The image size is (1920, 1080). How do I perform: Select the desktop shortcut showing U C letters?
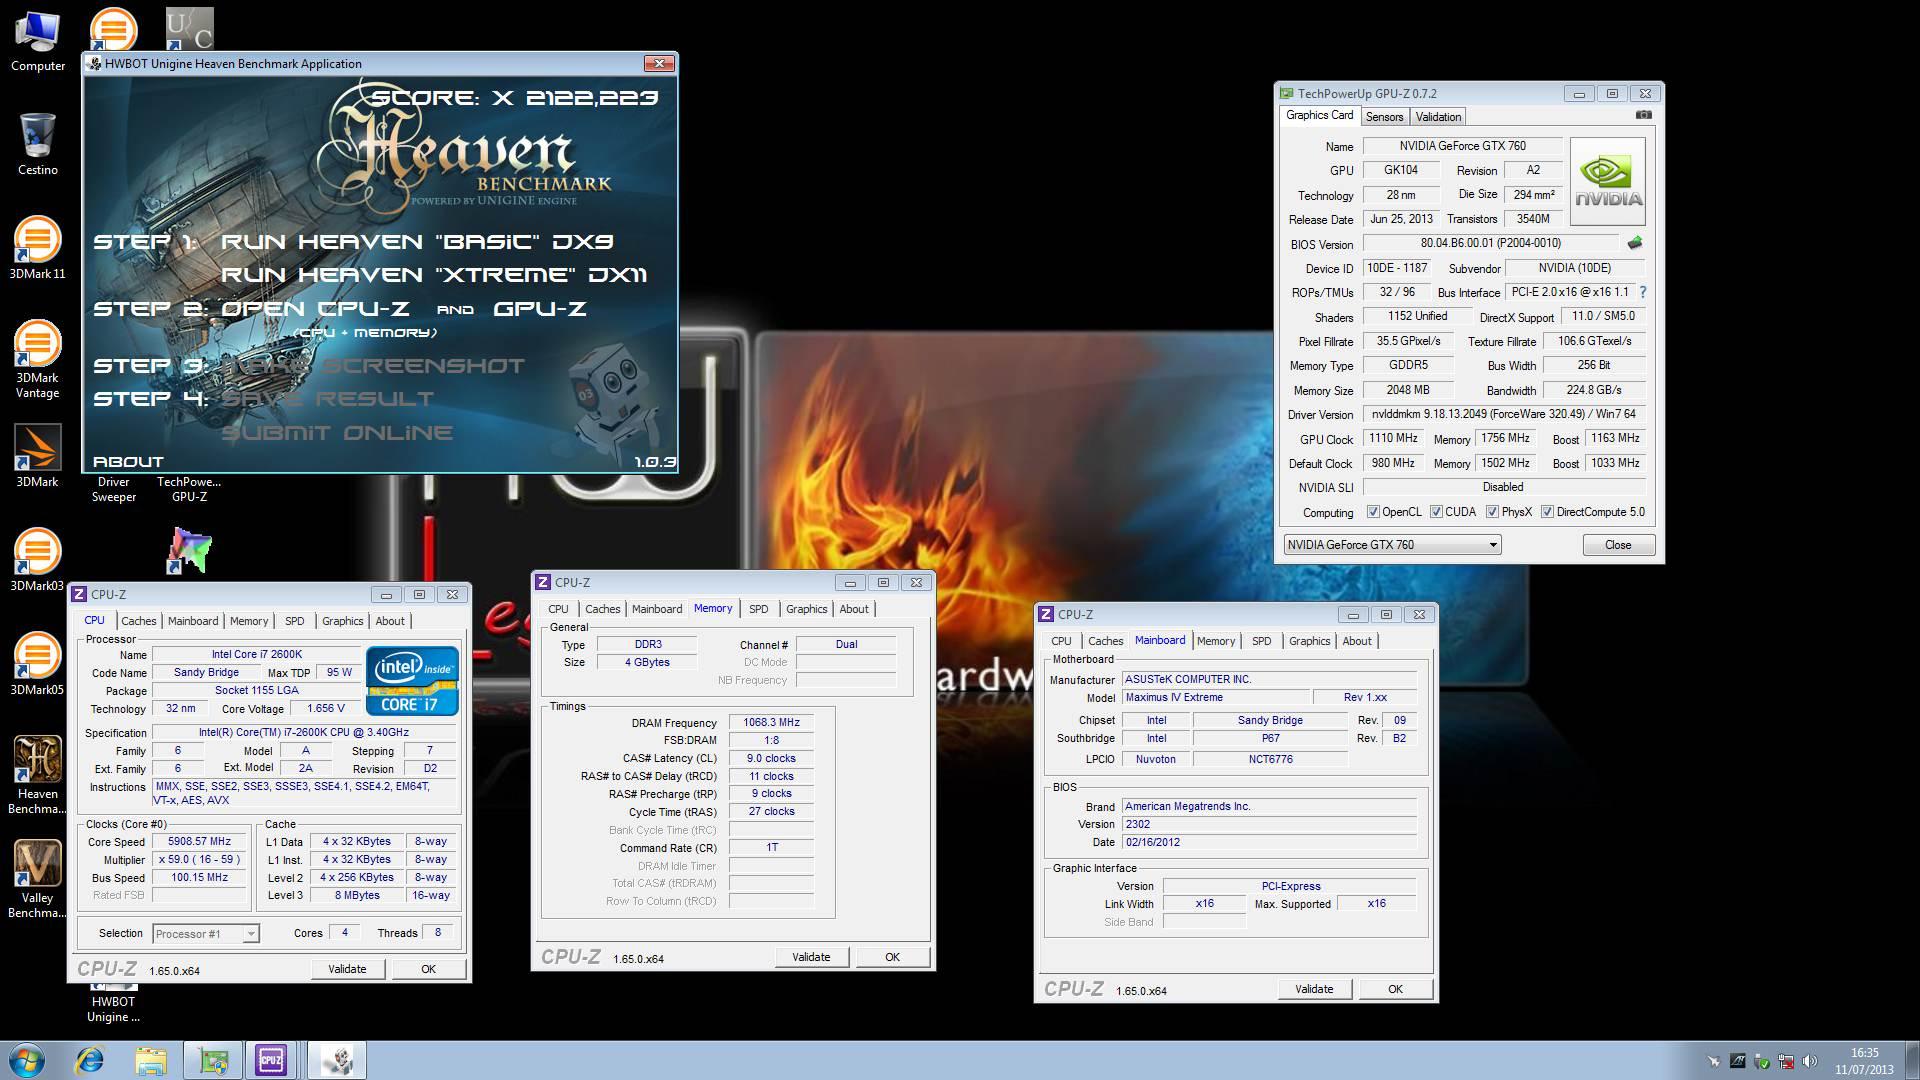pyautogui.click(x=189, y=29)
